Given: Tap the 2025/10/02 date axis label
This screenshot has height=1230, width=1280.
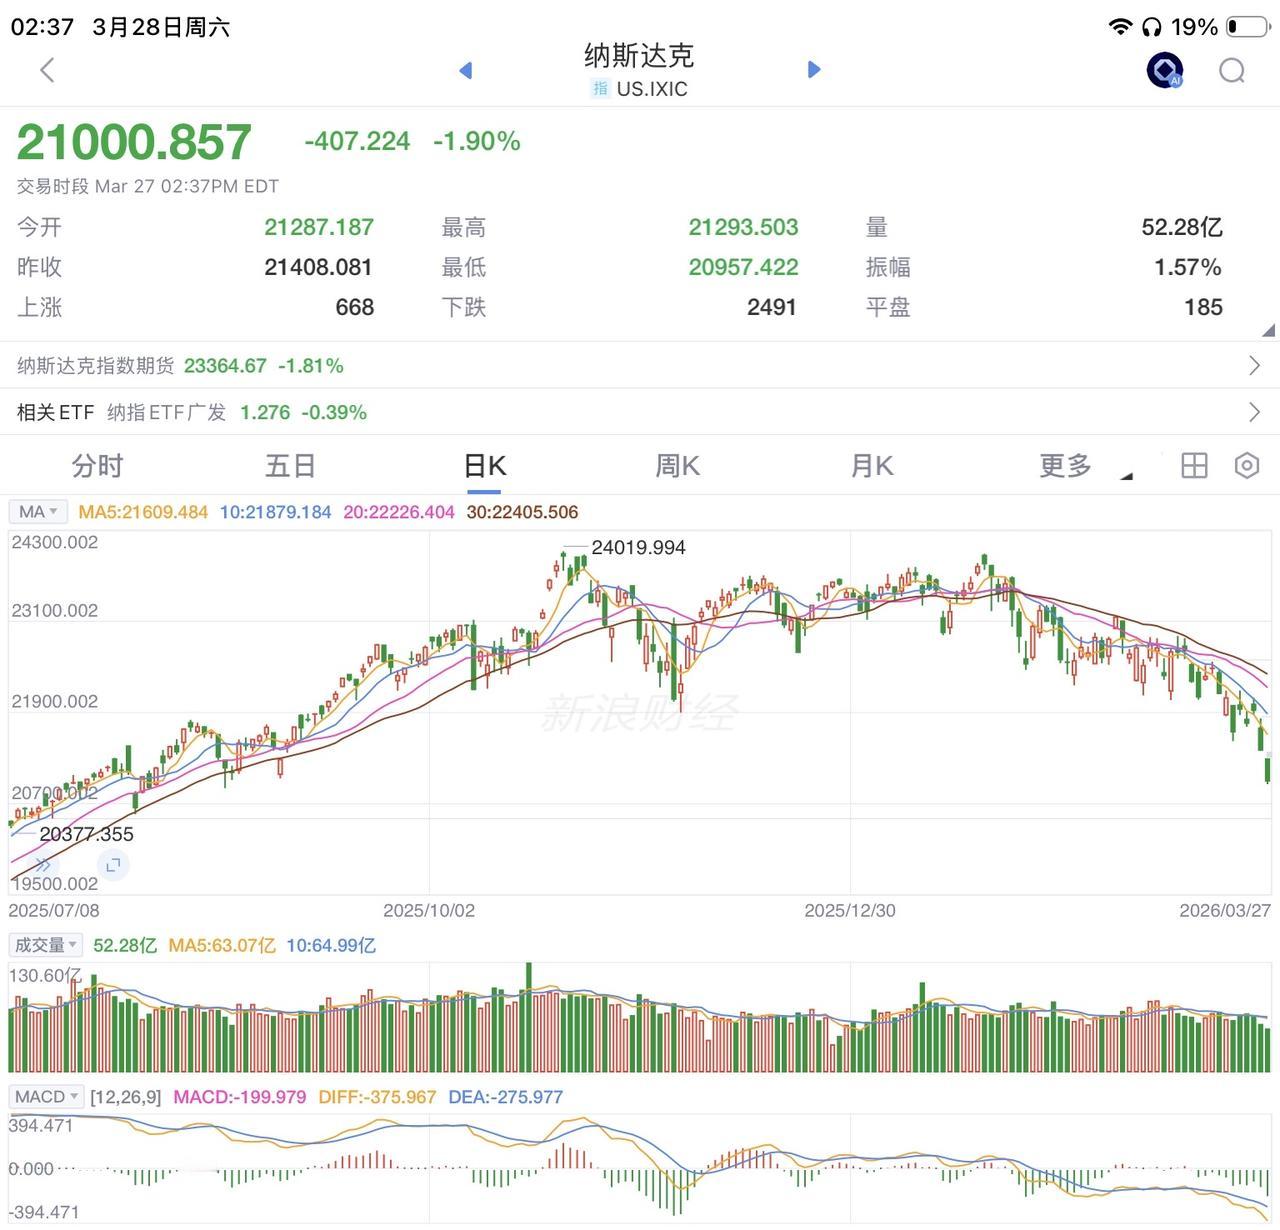Looking at the screenshot, I should pyautogui.click(x=429, y=911).
